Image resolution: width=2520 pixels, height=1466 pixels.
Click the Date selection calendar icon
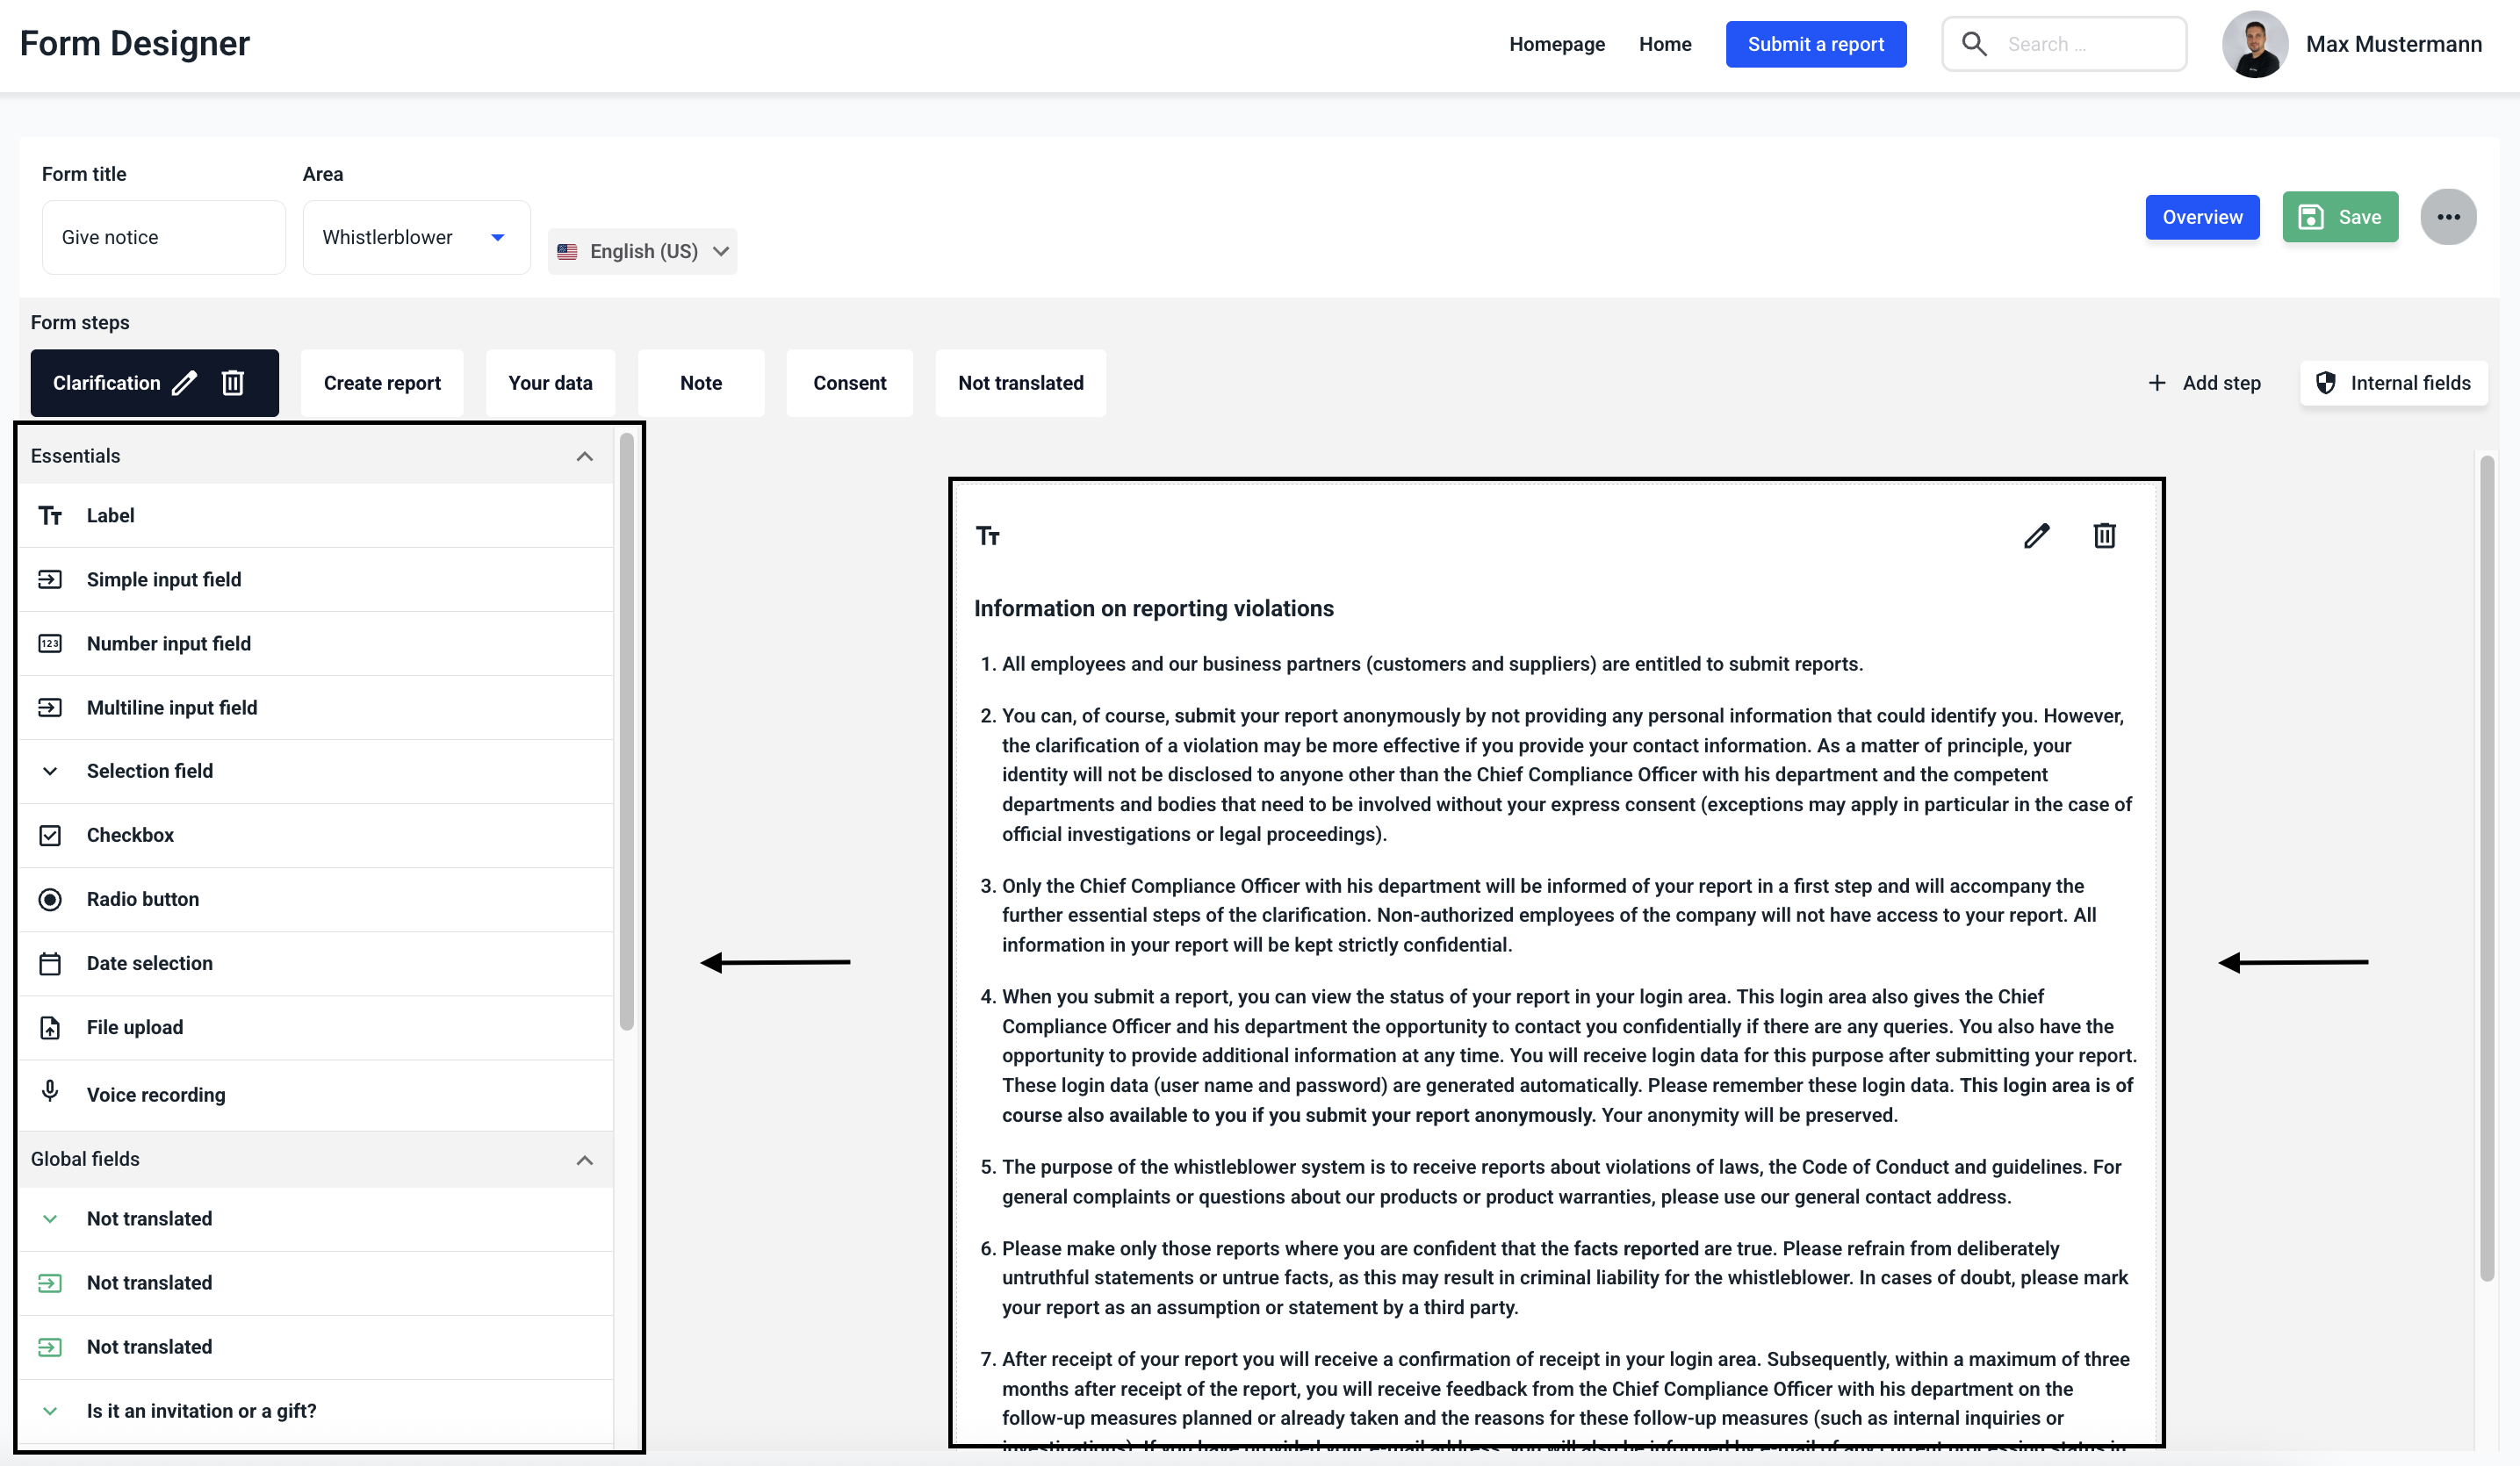pyautogui.click(x=50, y=963)
